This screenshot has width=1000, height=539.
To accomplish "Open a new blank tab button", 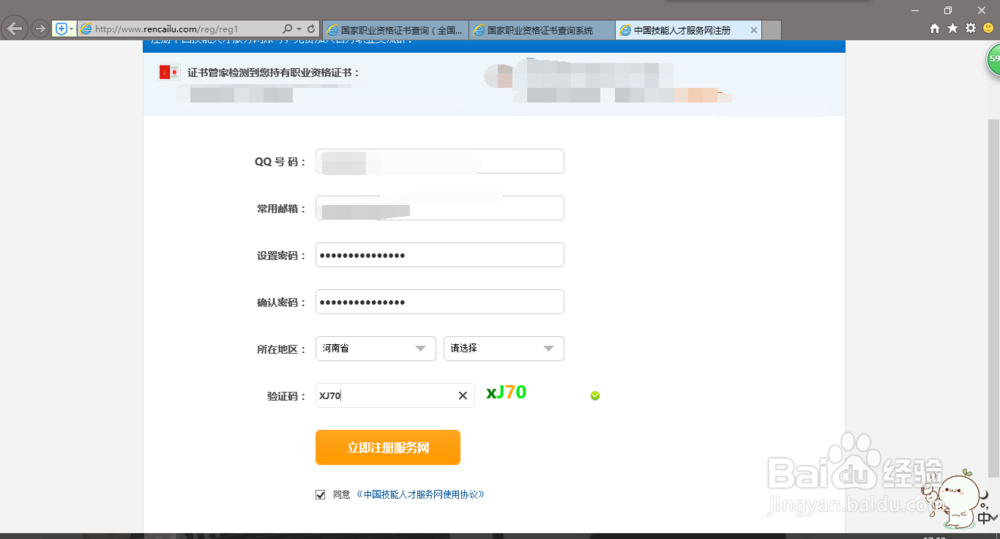I will (772, 30).
